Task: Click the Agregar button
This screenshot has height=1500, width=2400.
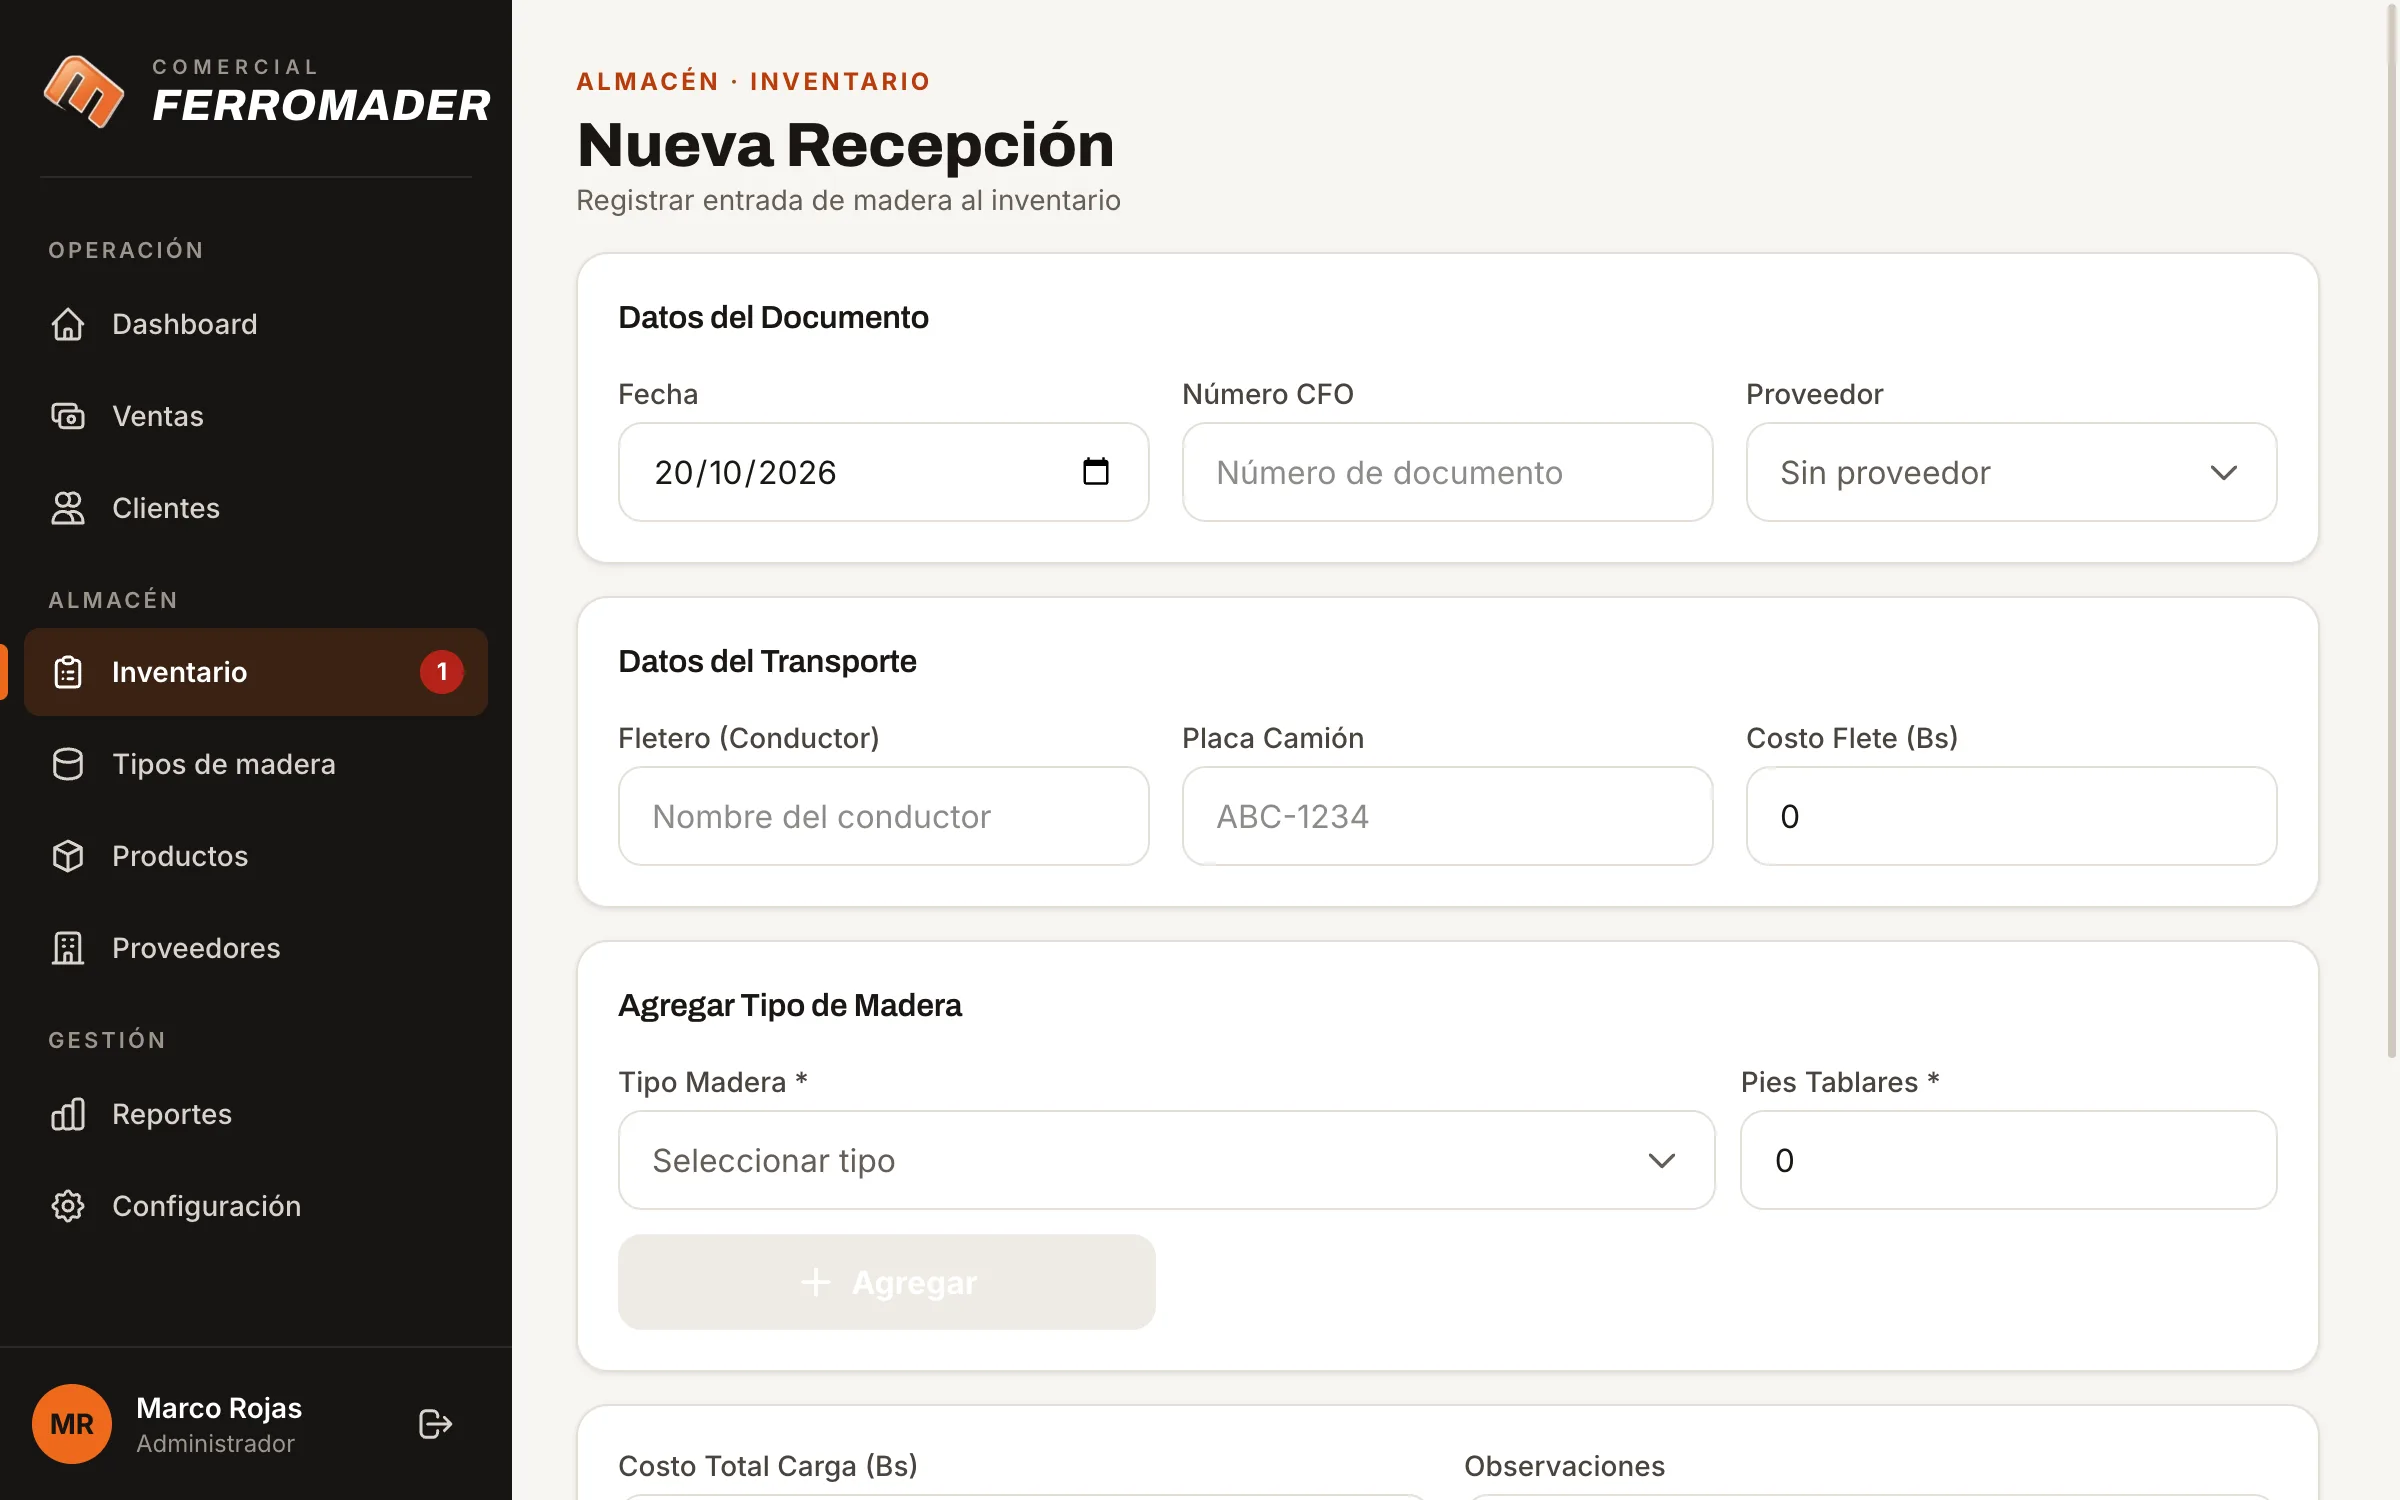Action: pyautogui.click(x=886, y=1282)
